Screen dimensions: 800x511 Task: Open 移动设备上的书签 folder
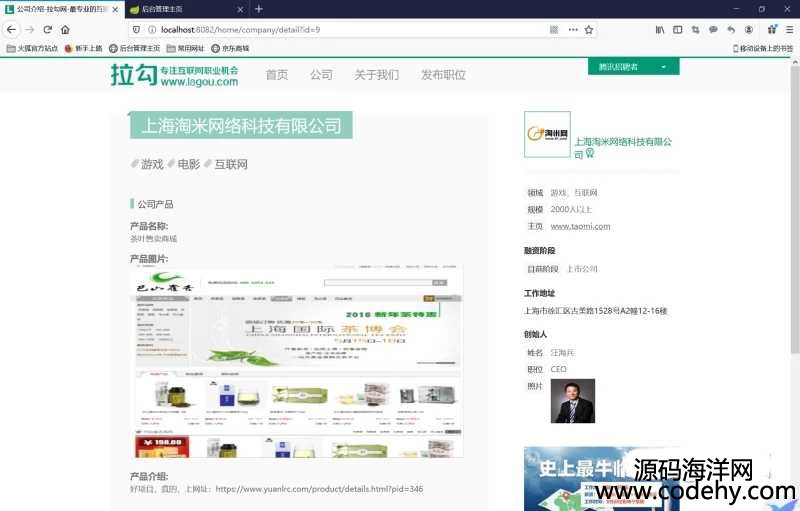763,48
